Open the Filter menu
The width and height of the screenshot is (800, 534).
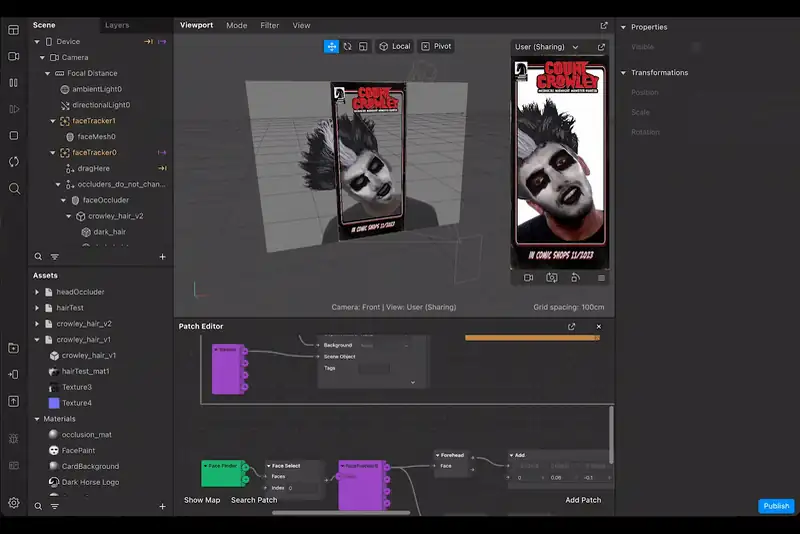269,26
